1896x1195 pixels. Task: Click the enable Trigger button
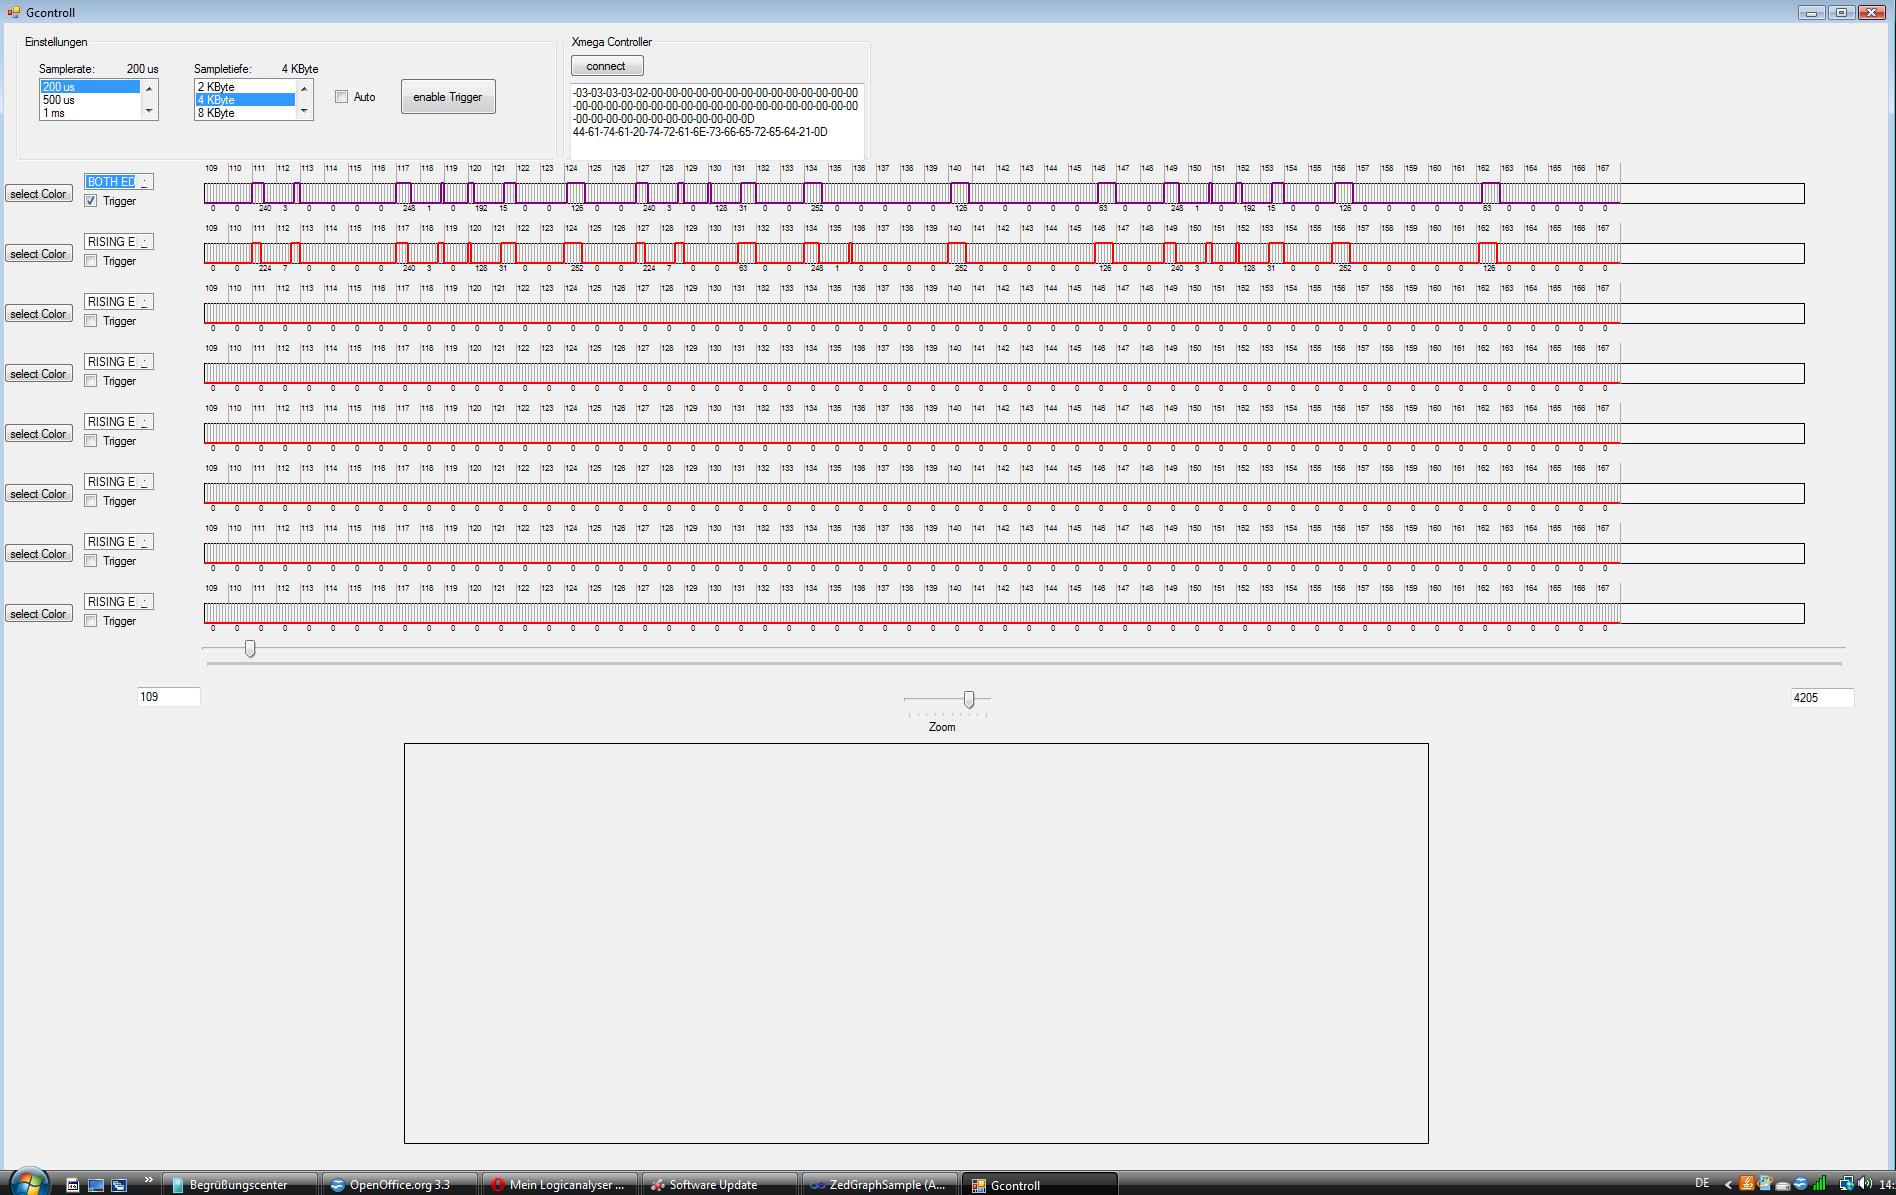(448, 97)
